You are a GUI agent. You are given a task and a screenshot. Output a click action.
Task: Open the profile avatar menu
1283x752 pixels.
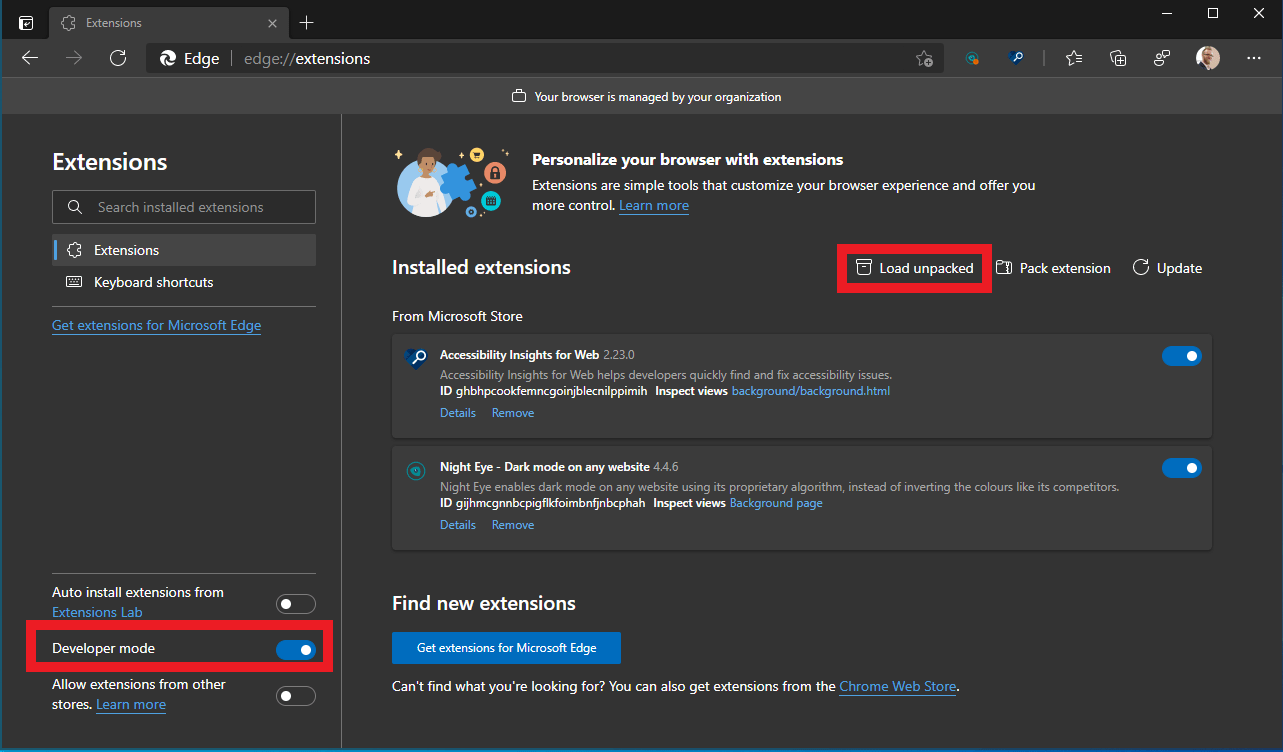[x=1208, y=58]
